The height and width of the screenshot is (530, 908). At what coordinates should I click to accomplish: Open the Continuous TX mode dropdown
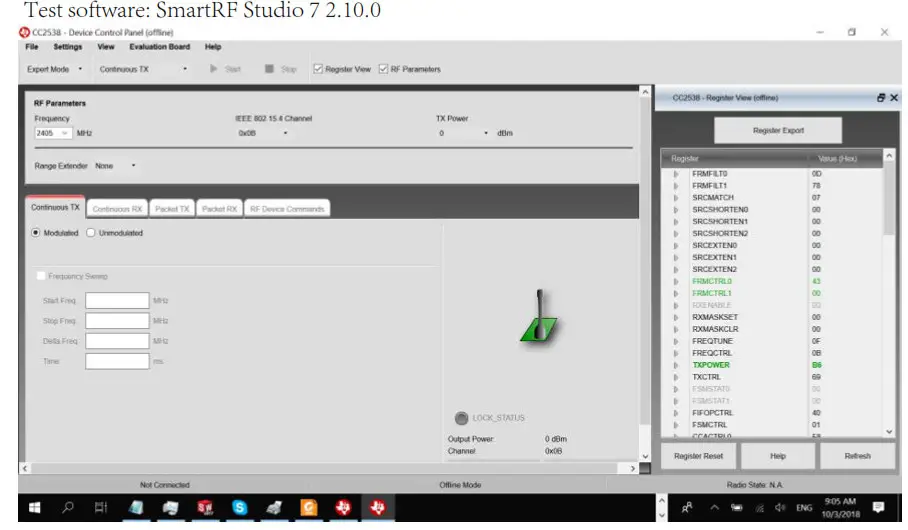[x=143, y=69]
